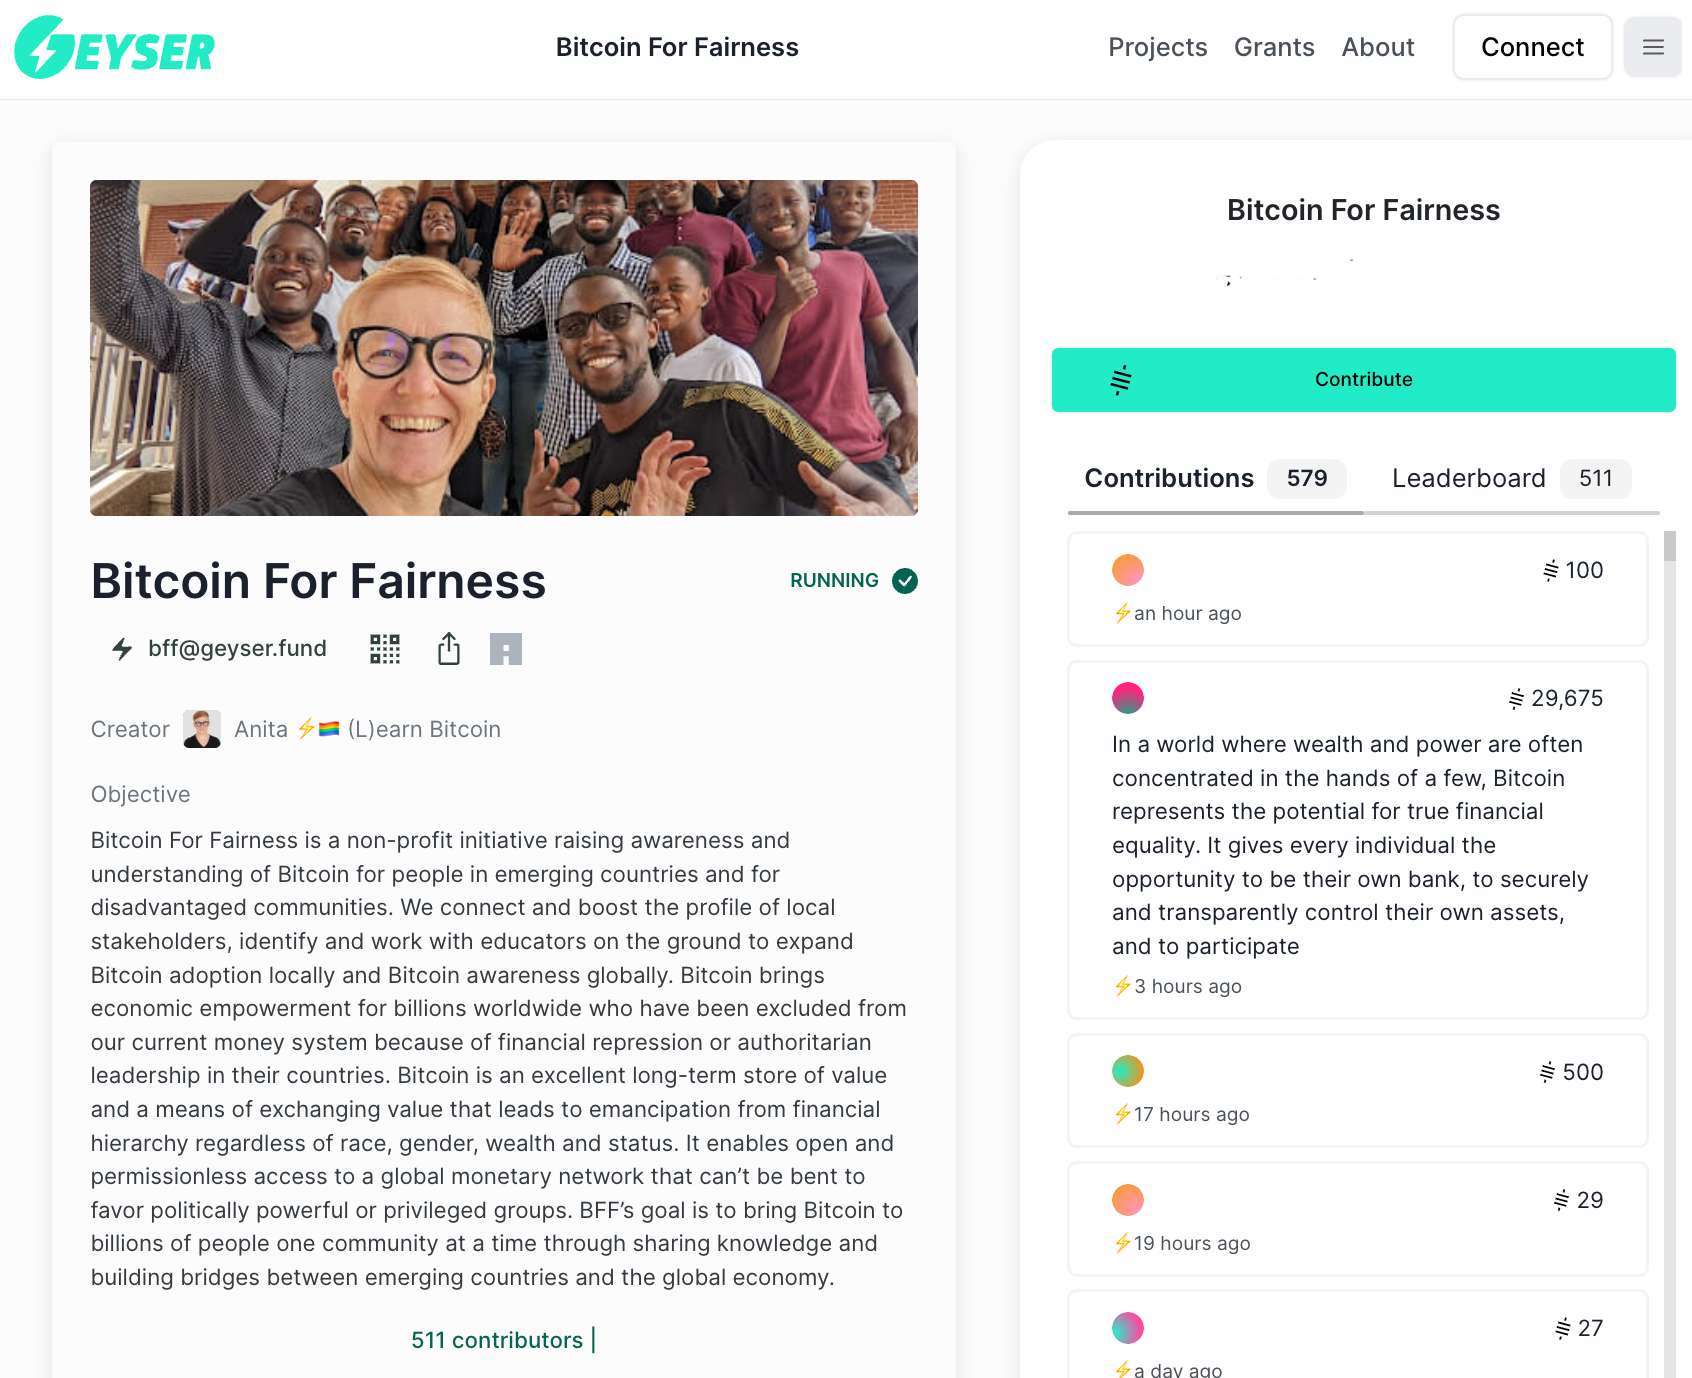
Task: Open the Projects page
Action: point(1157,47)
